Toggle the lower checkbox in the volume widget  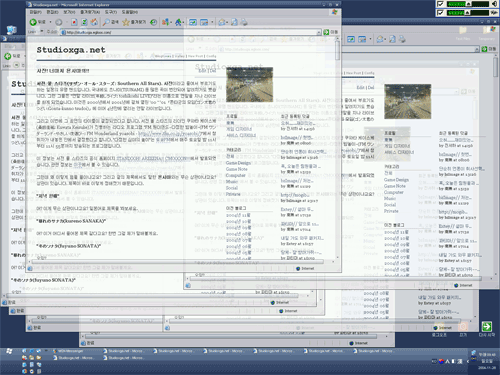point(440,13)
